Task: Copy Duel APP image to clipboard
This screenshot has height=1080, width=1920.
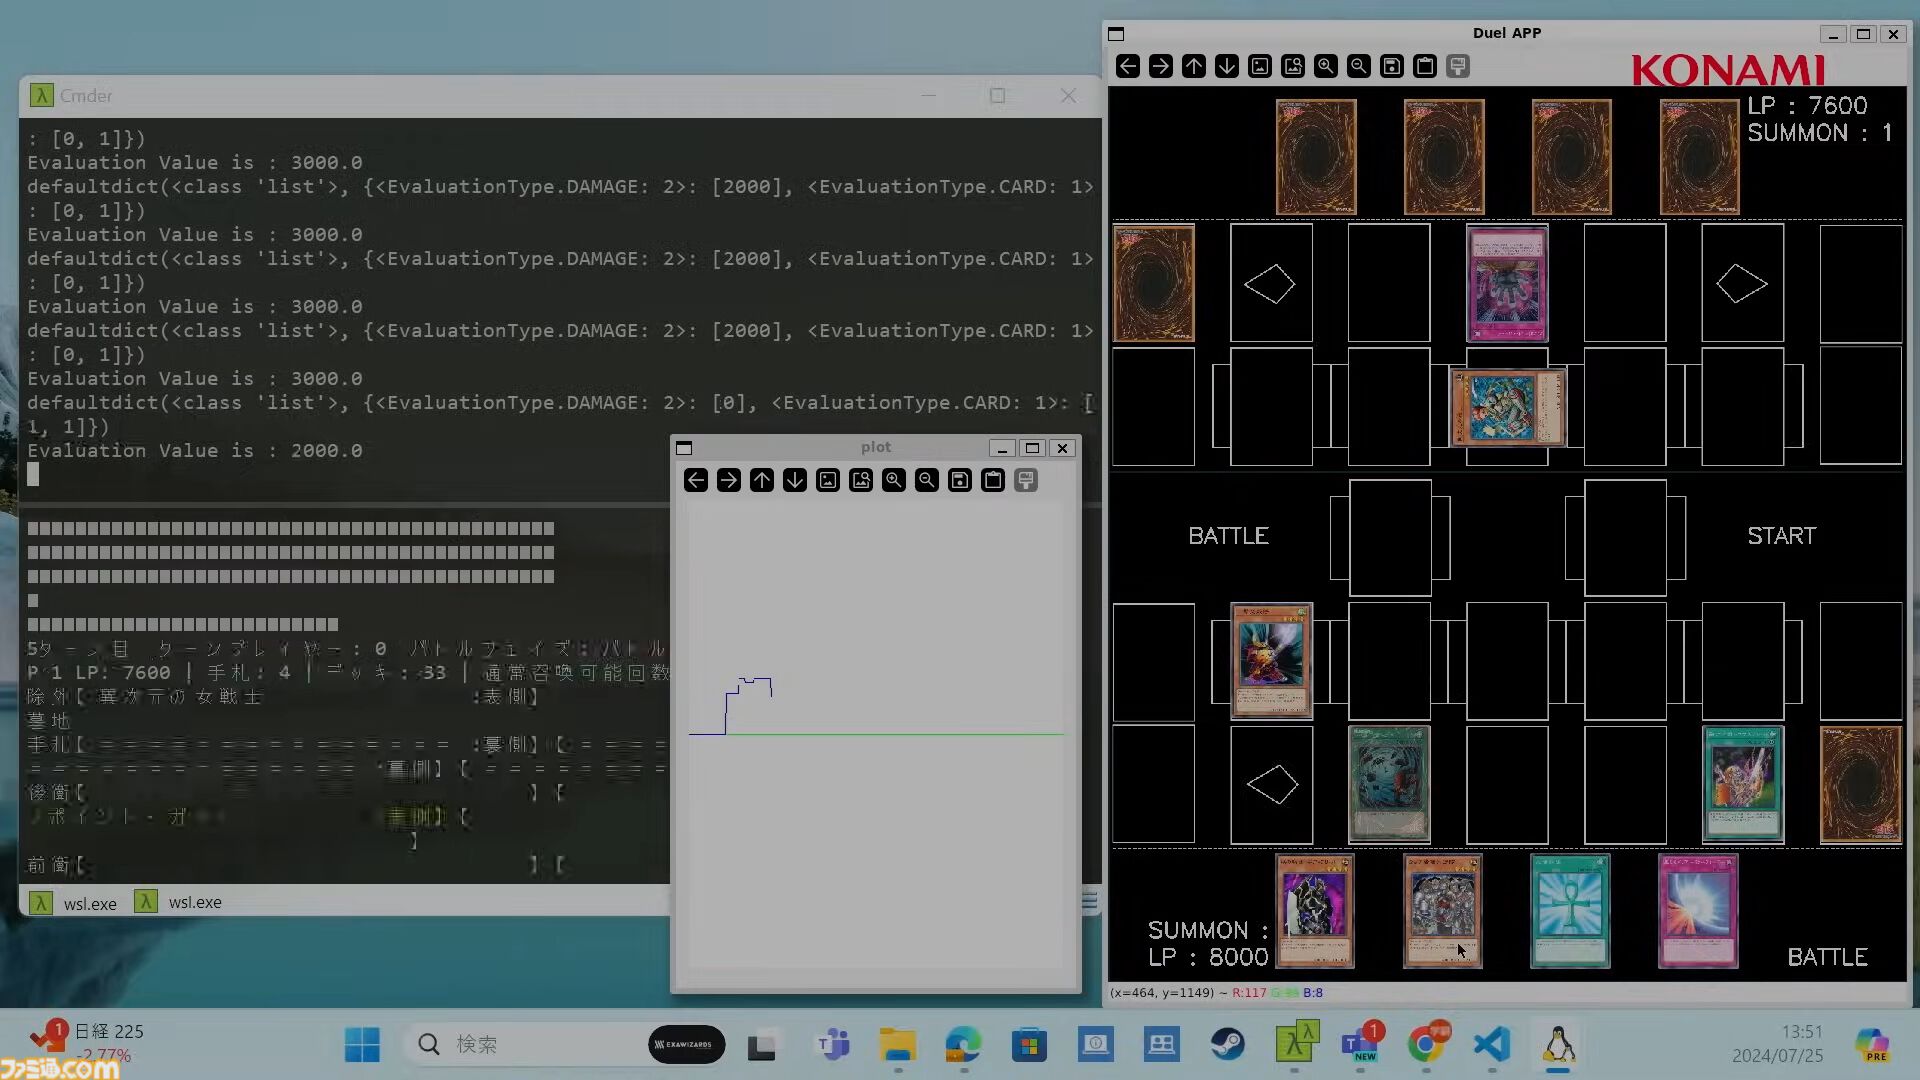Action: (x=1425, y=66)
